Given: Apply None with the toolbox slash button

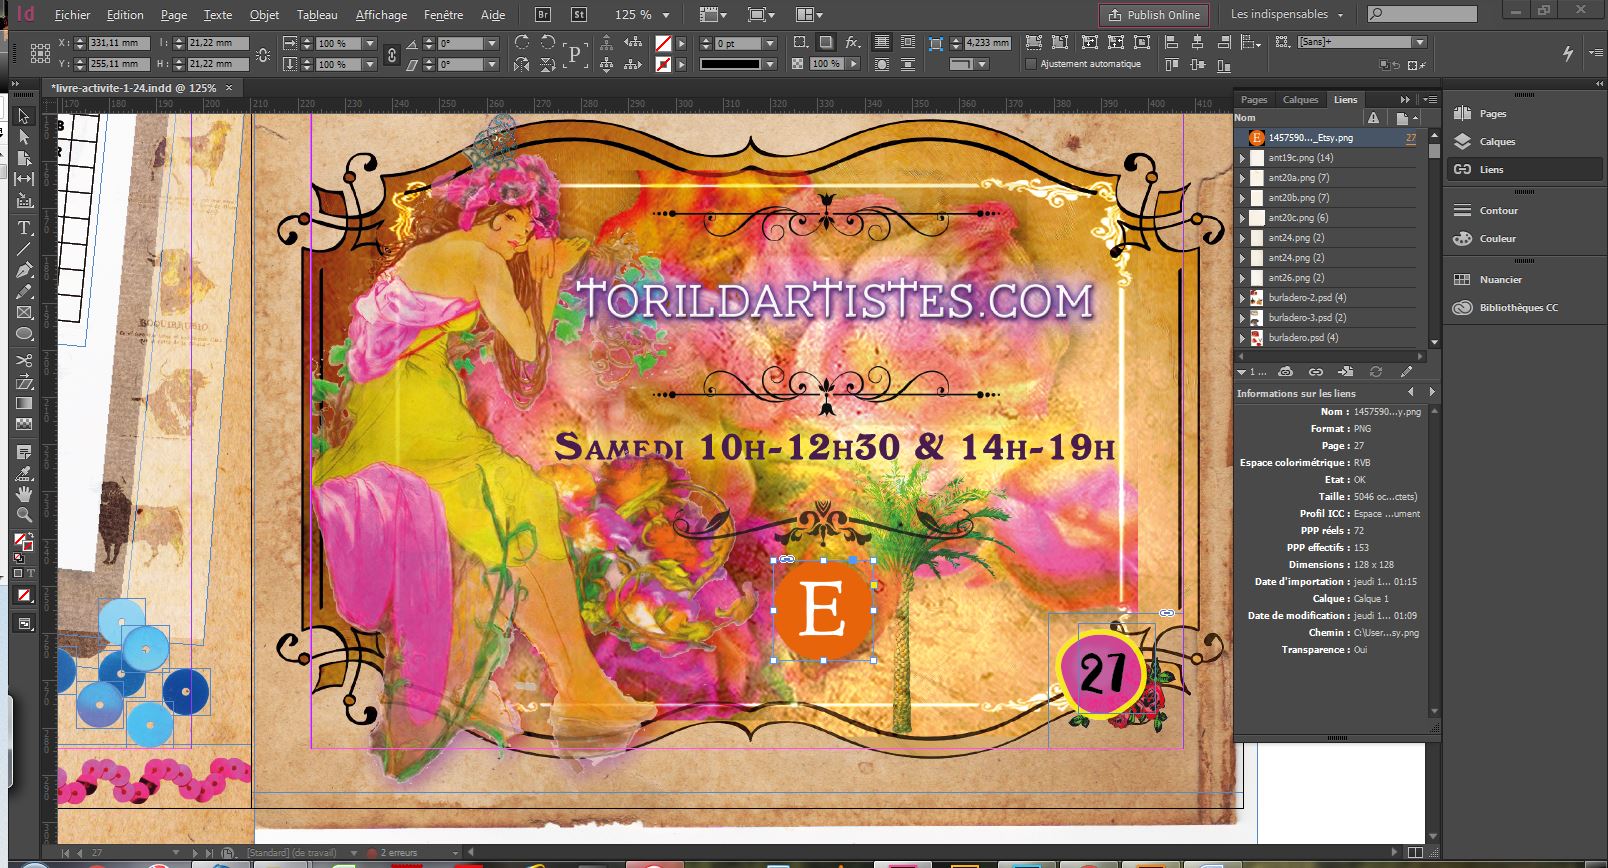Looking at the screenshot, I should pyautogui.click(x=24, y=596).
